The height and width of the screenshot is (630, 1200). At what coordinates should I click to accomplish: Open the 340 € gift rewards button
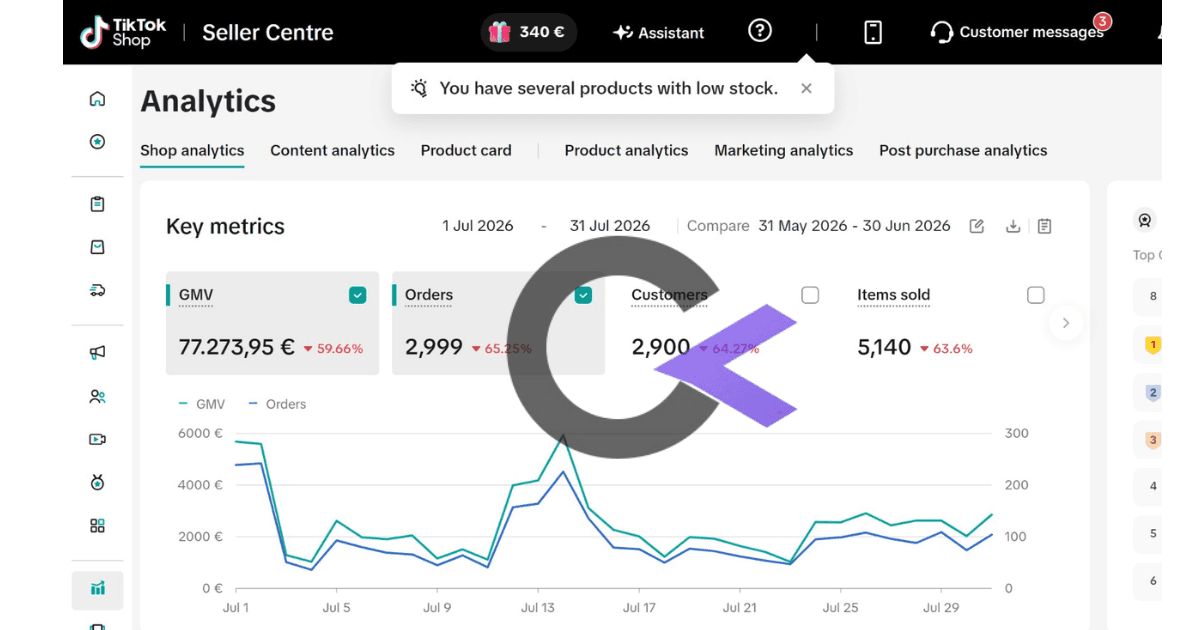(528, 32)
